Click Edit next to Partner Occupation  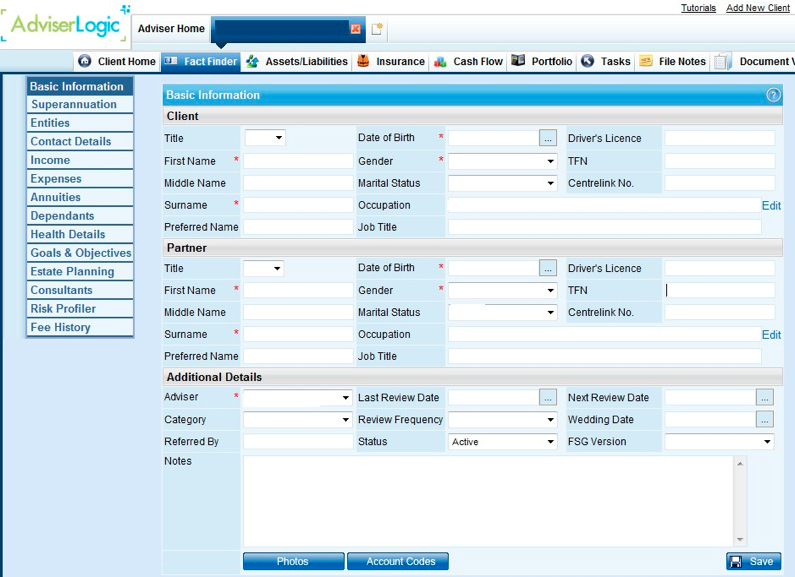[771, 335]
